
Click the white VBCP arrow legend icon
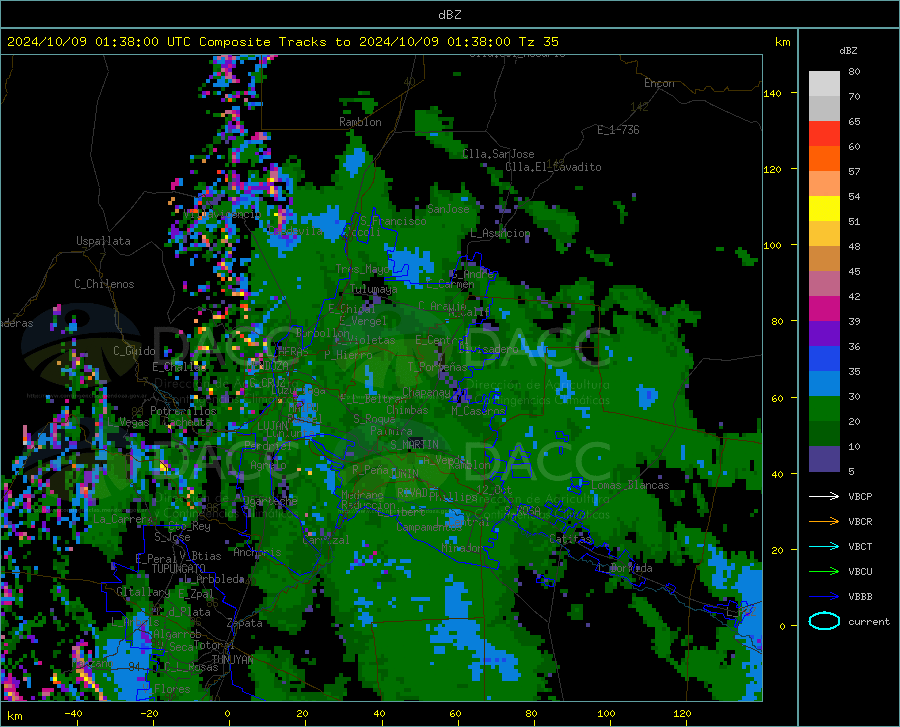[824, 496]
